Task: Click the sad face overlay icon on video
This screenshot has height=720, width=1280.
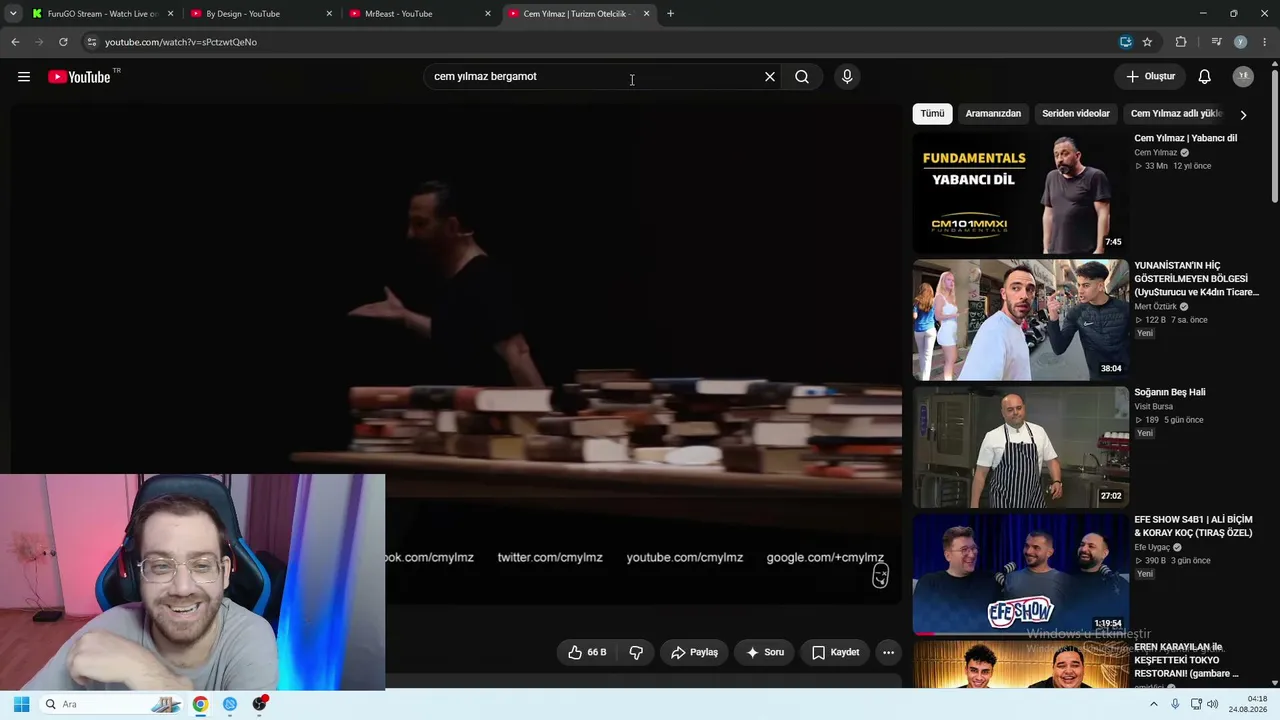Action: click(x=880, y=576)
